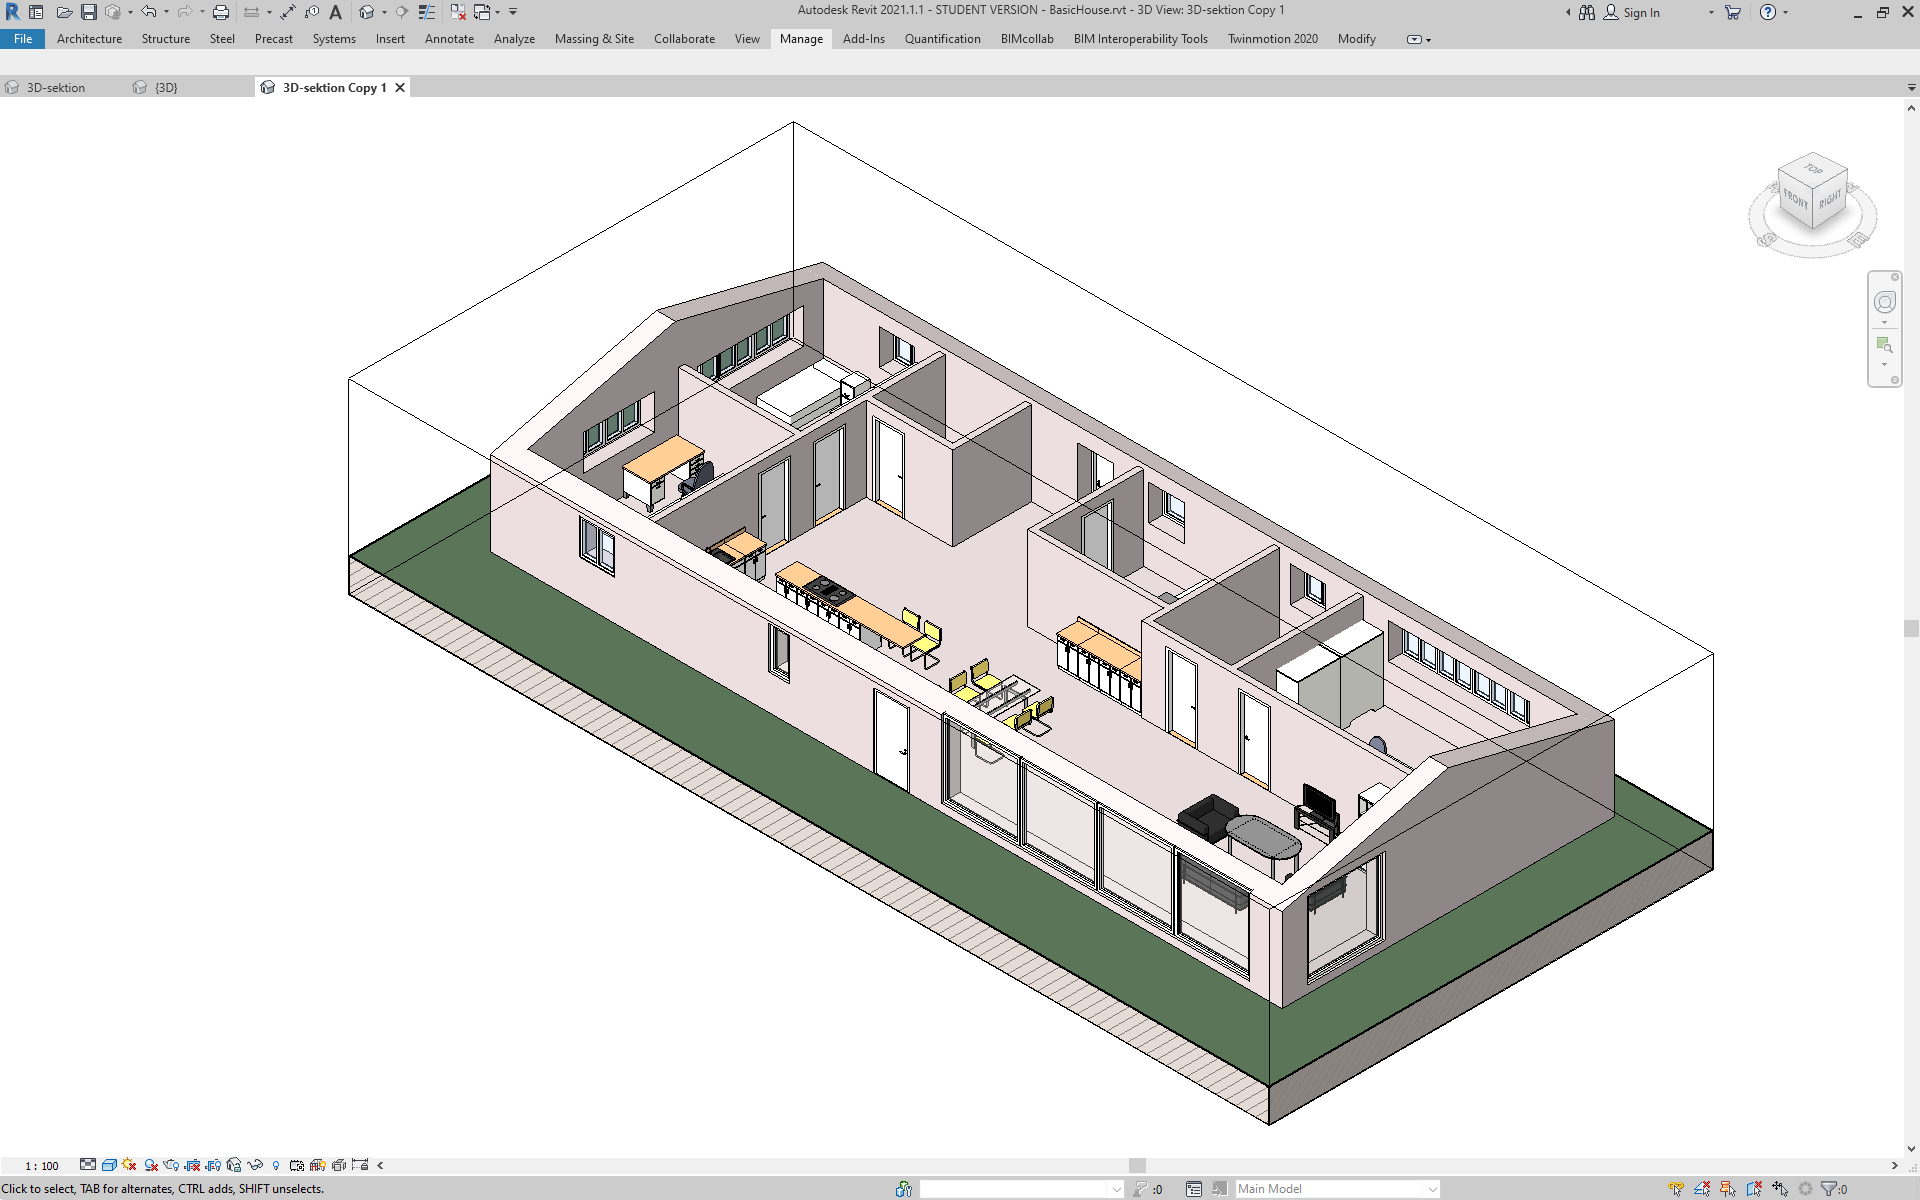Screen dimensions: 1920x1200
Task: Toggle shadows on in view control bar
Action: (x=128, y=1165)
